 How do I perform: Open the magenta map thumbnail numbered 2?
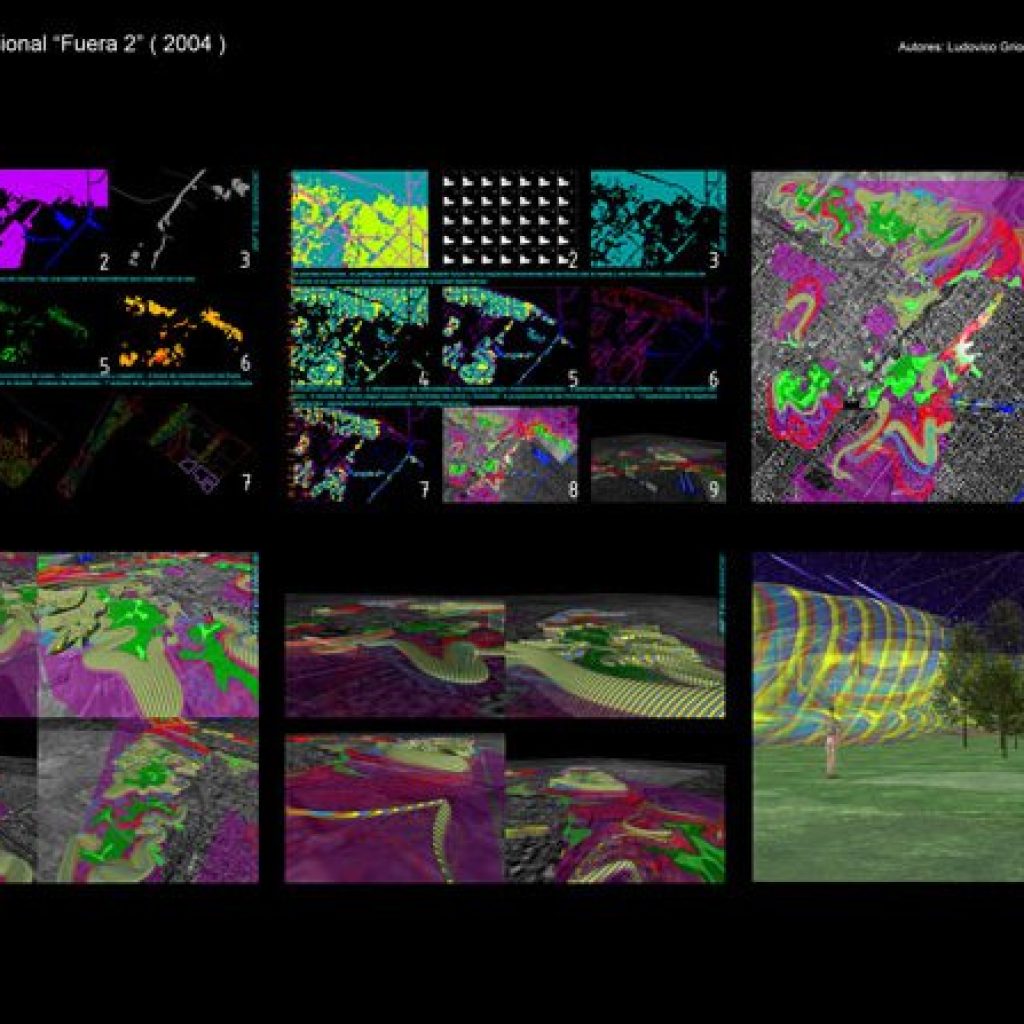click(x=54, y=219)
